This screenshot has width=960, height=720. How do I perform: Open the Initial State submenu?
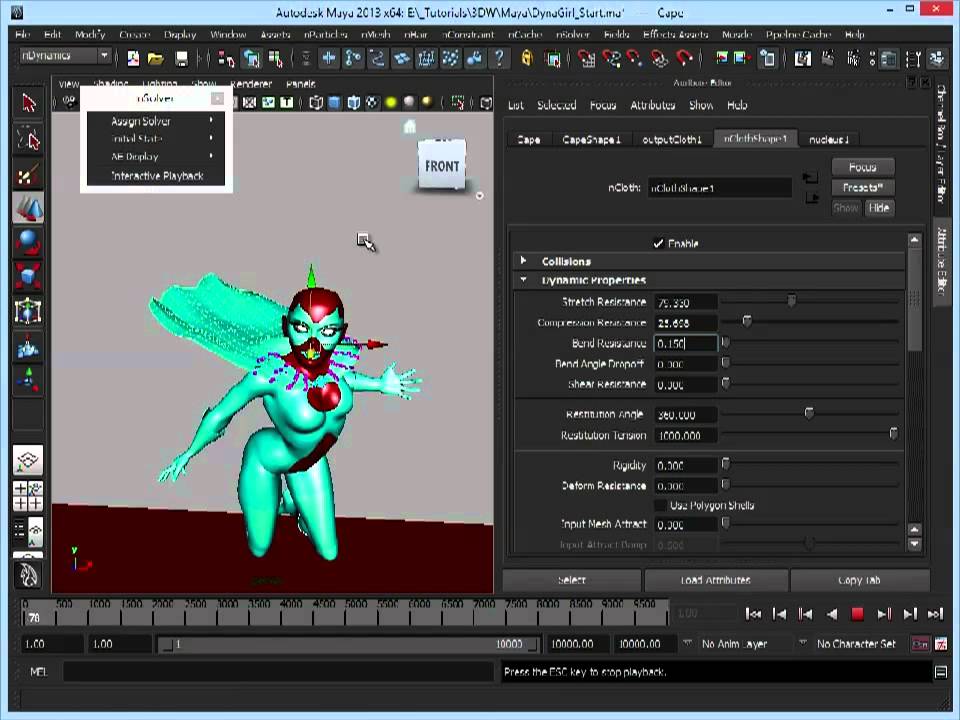click(156, 139)
